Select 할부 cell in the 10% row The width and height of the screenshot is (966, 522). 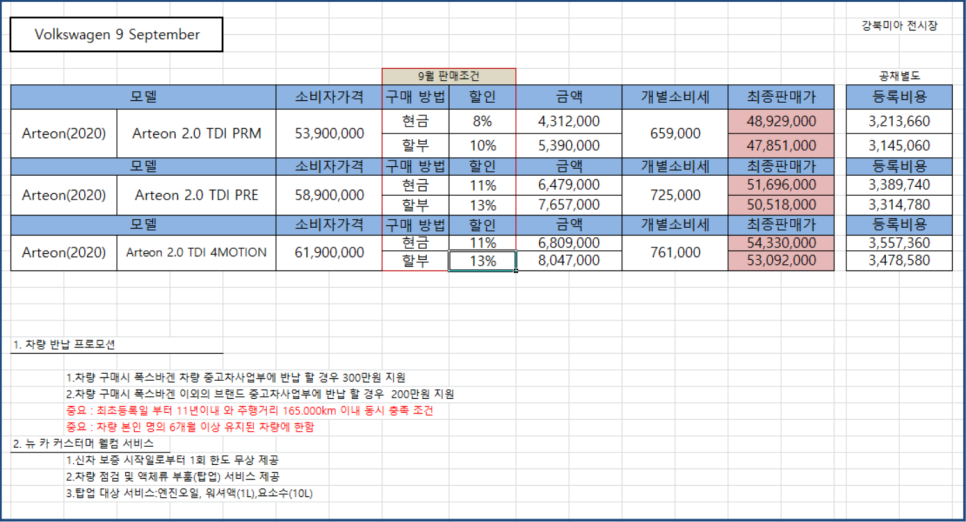point(415,145)
